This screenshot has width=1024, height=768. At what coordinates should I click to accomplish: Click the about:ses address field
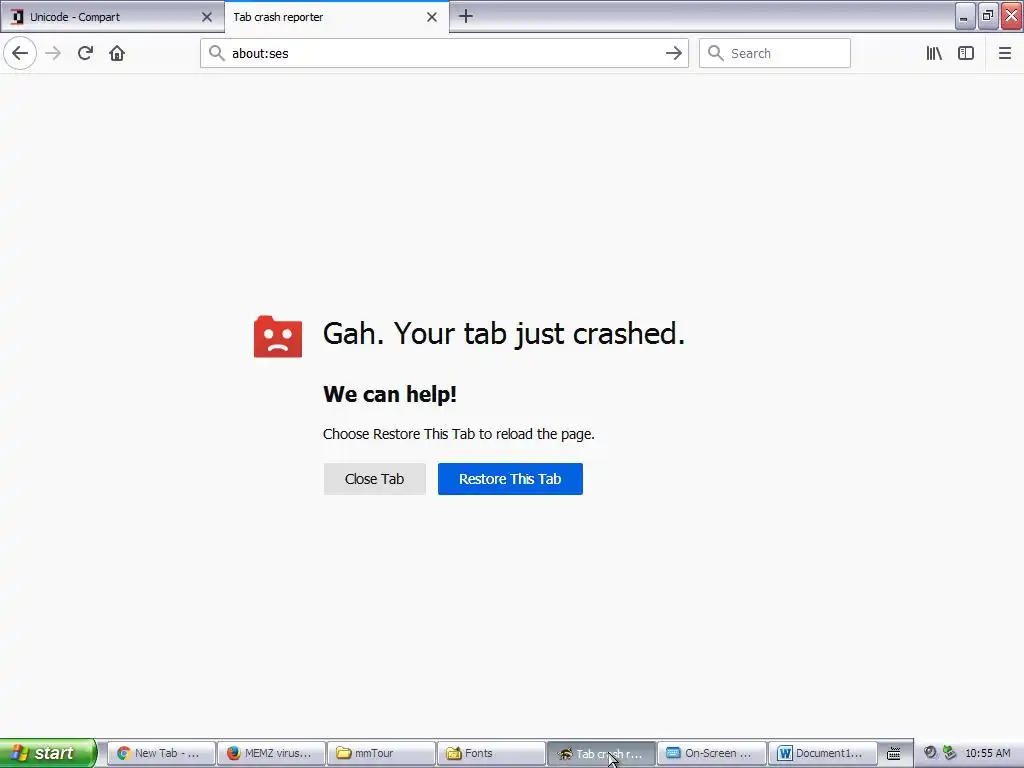click(x=444, y=53)
